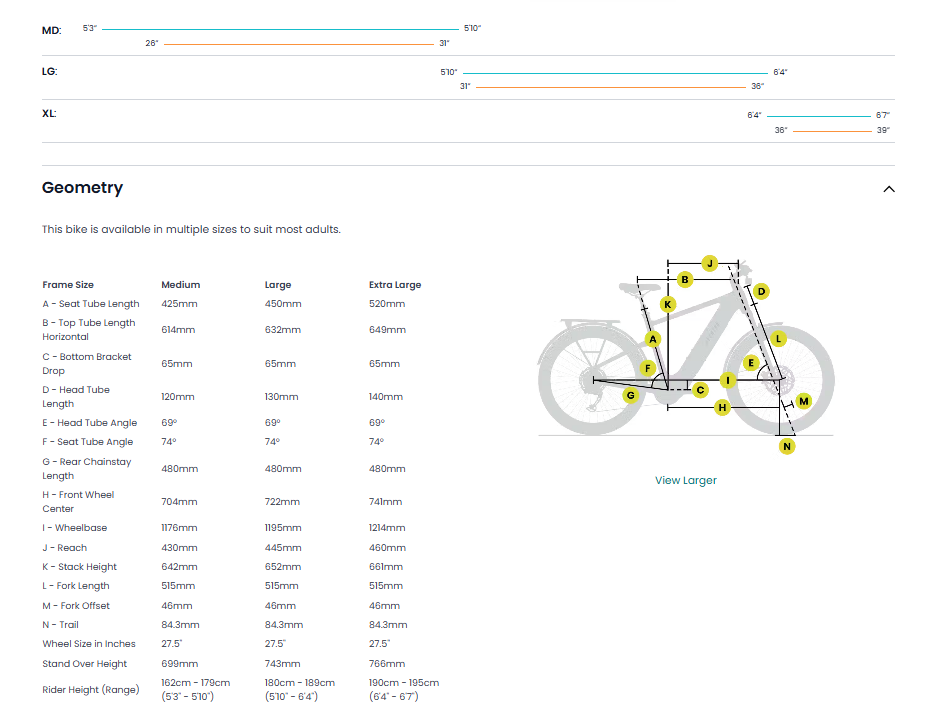
Task: Click the L fork length marker
Action: click(x=778, y=339)
